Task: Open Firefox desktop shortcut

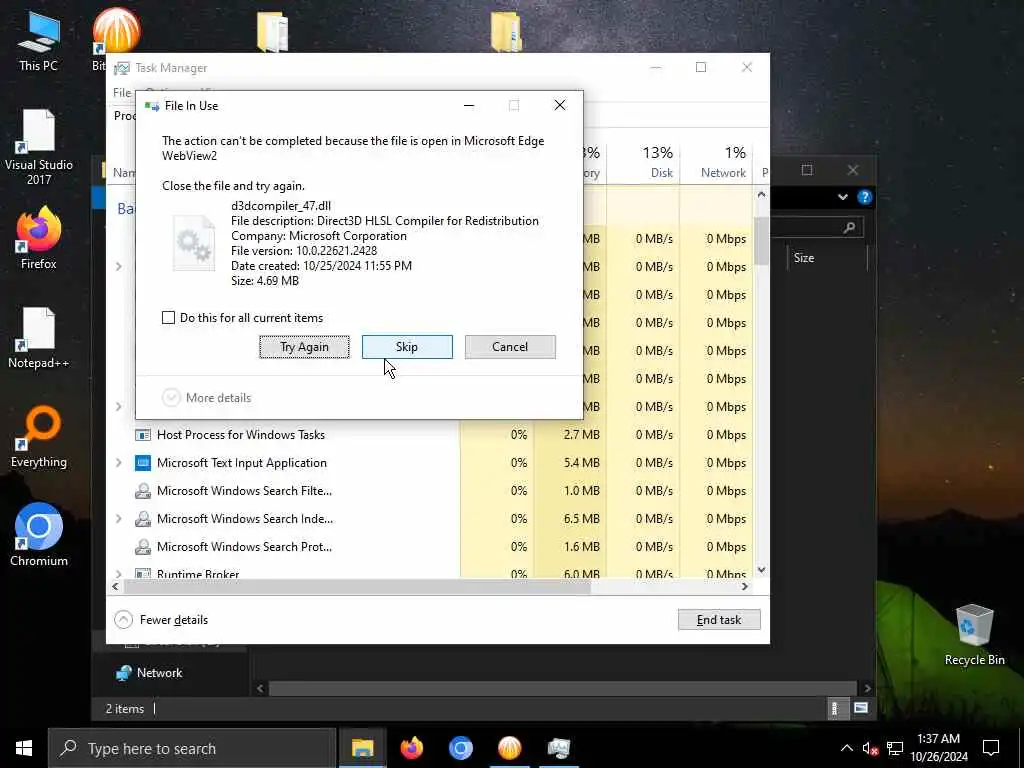Action: [39, 238]
